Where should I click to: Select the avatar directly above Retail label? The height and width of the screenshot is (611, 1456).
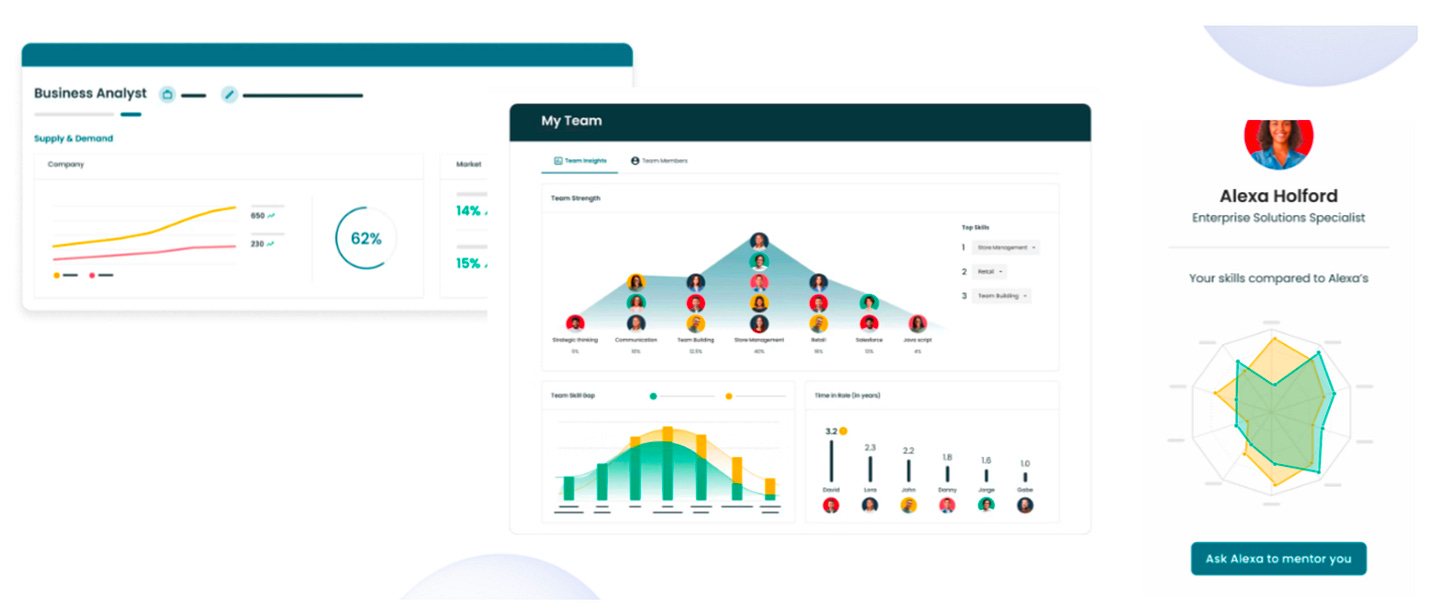[x=818, y=323]
